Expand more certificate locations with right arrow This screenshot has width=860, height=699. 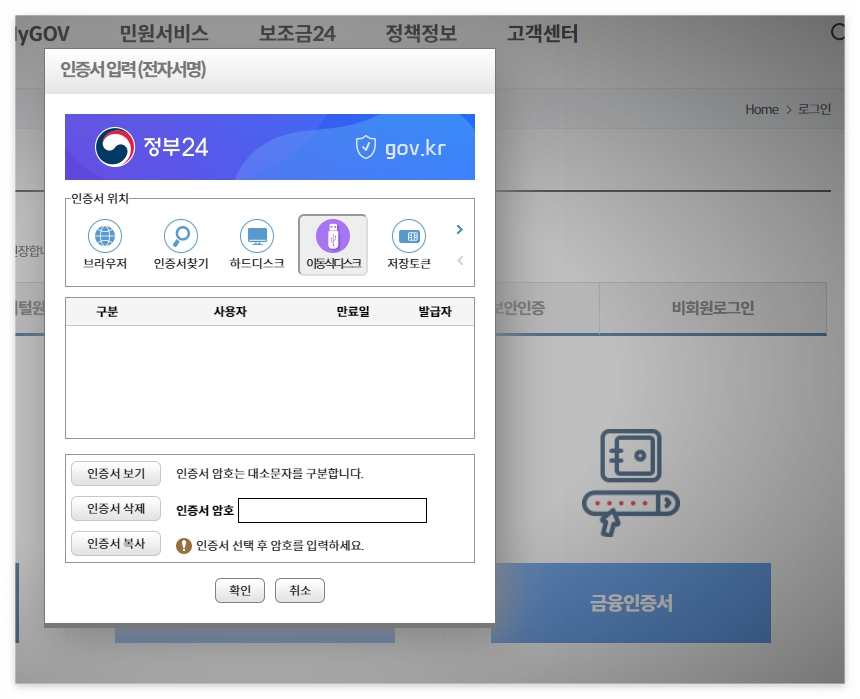459,229
